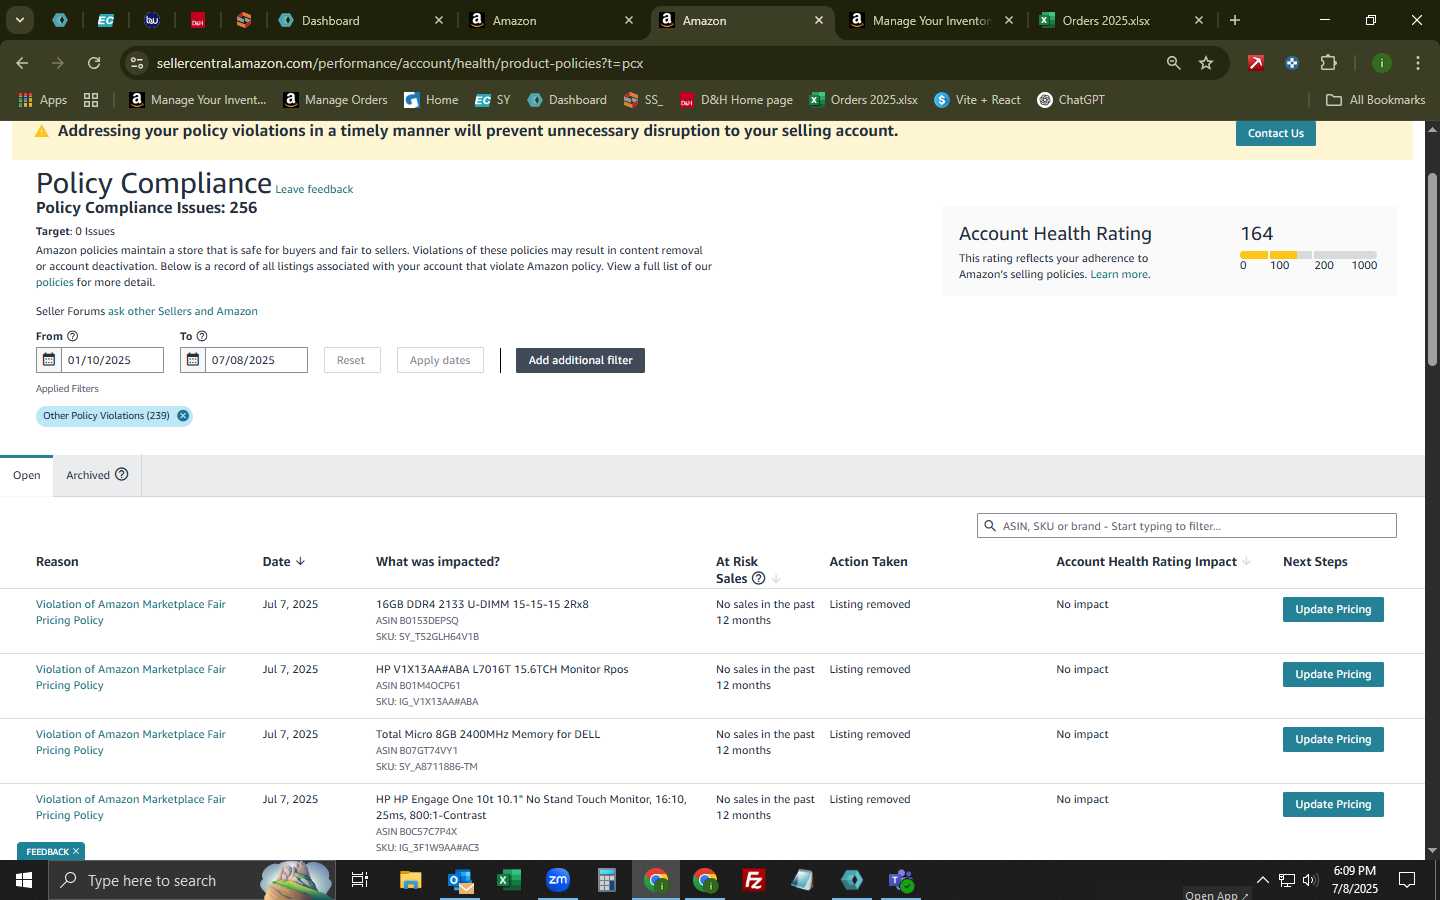1440x900 pixels.
Task: Click the ASIN, SKU or brand filter box
Action: click(x=1186, y=526)
